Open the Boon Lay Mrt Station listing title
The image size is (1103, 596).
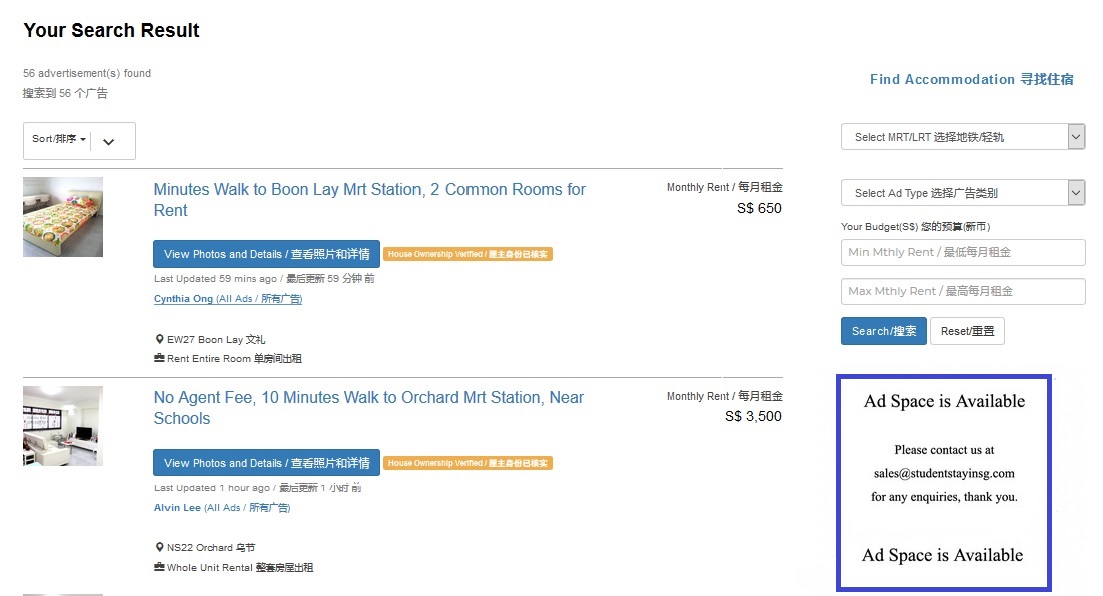click(x=369, y=200)
